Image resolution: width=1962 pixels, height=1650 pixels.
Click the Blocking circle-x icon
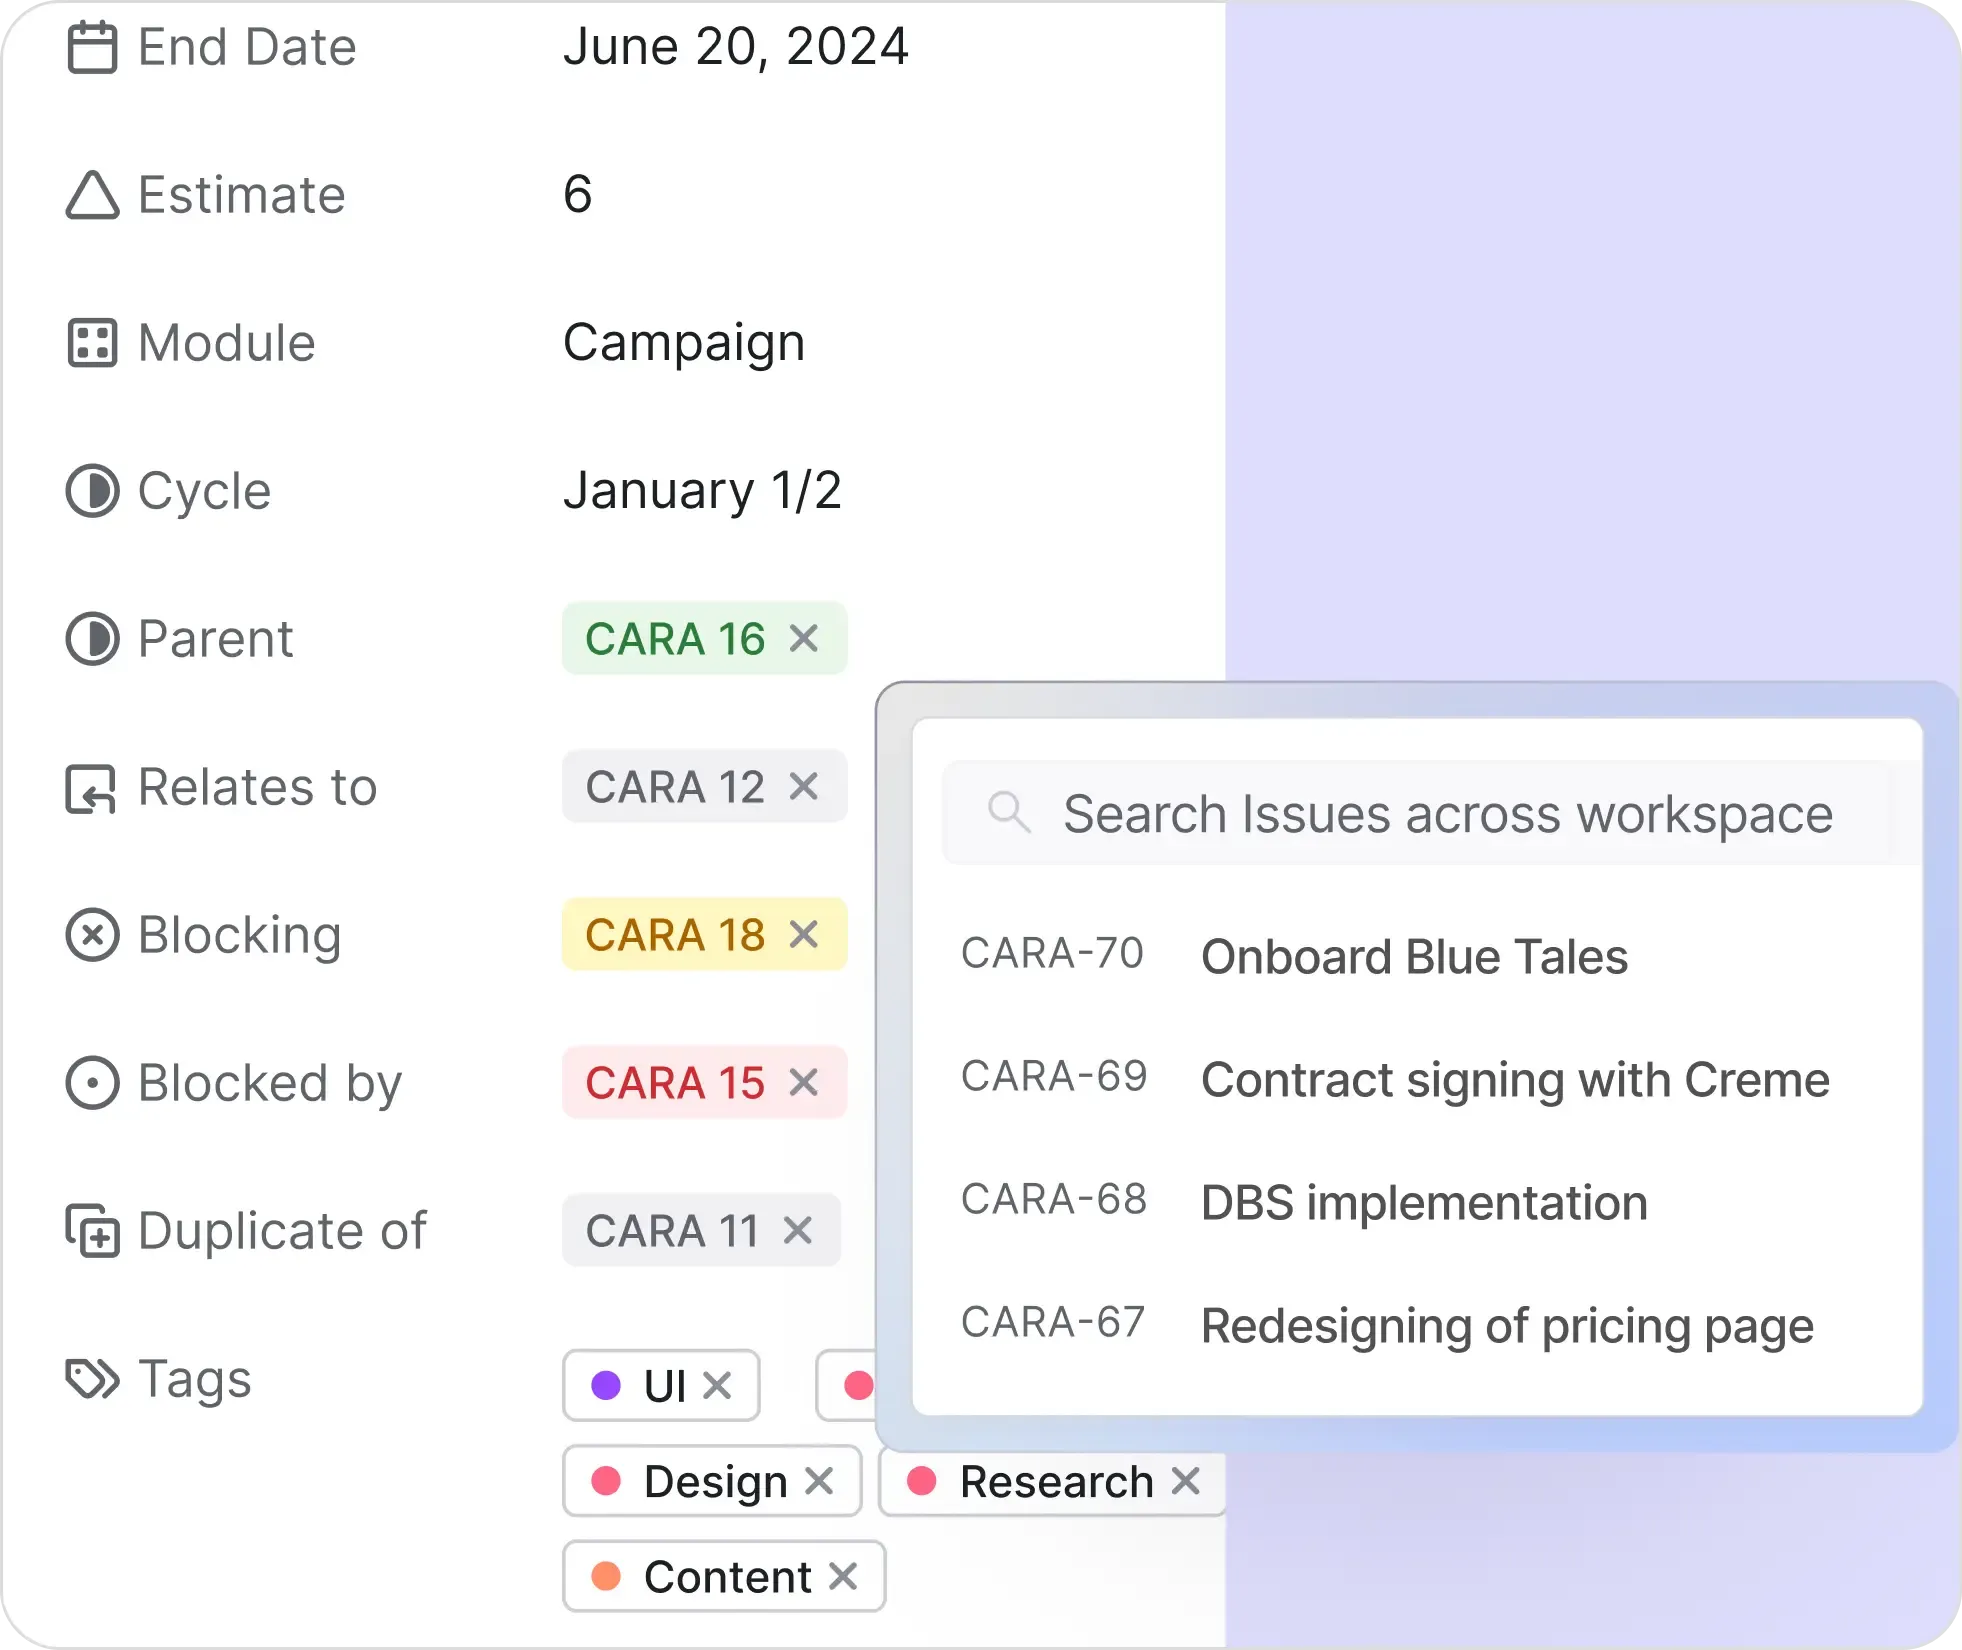92,935
